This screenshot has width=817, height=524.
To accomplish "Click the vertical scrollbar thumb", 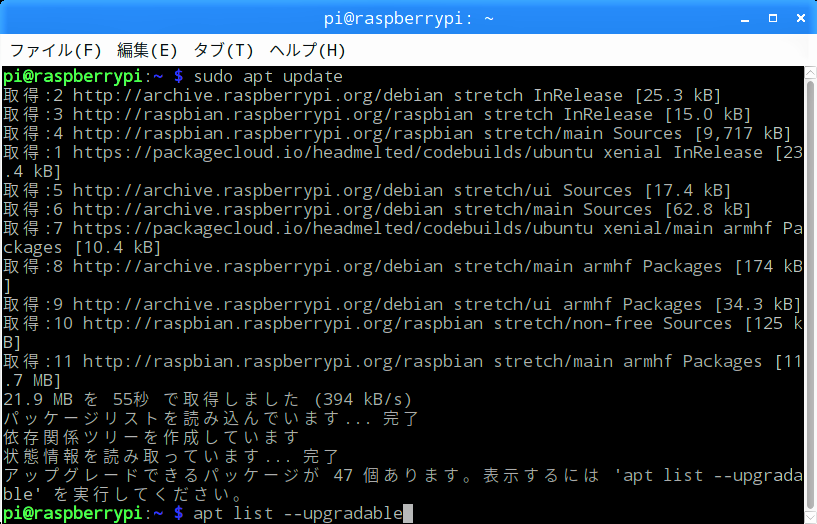I will pyautogui.click(x=810, y=294).
